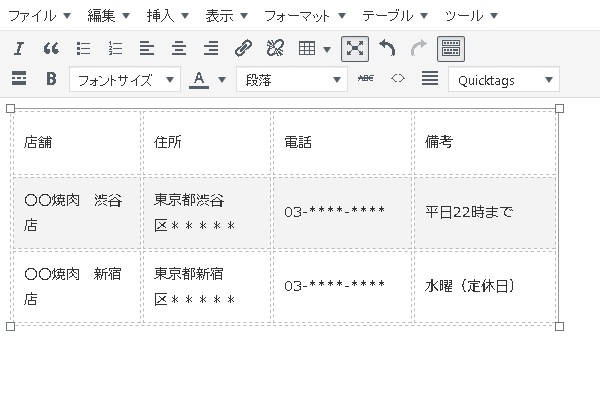Open the フォントサイズ dropdown
Viewport: 600px width, 402px height.
point(124,80)
